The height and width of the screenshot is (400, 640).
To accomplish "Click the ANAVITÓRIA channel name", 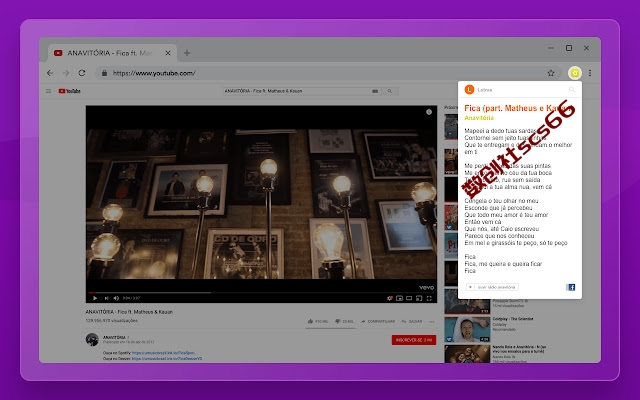I will 114,338.
